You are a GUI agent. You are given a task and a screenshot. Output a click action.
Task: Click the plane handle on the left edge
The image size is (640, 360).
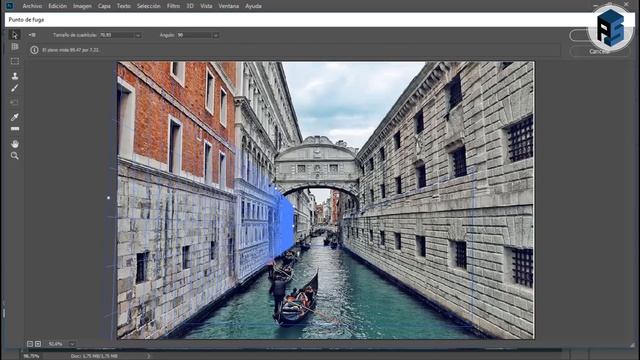(108, 198)
